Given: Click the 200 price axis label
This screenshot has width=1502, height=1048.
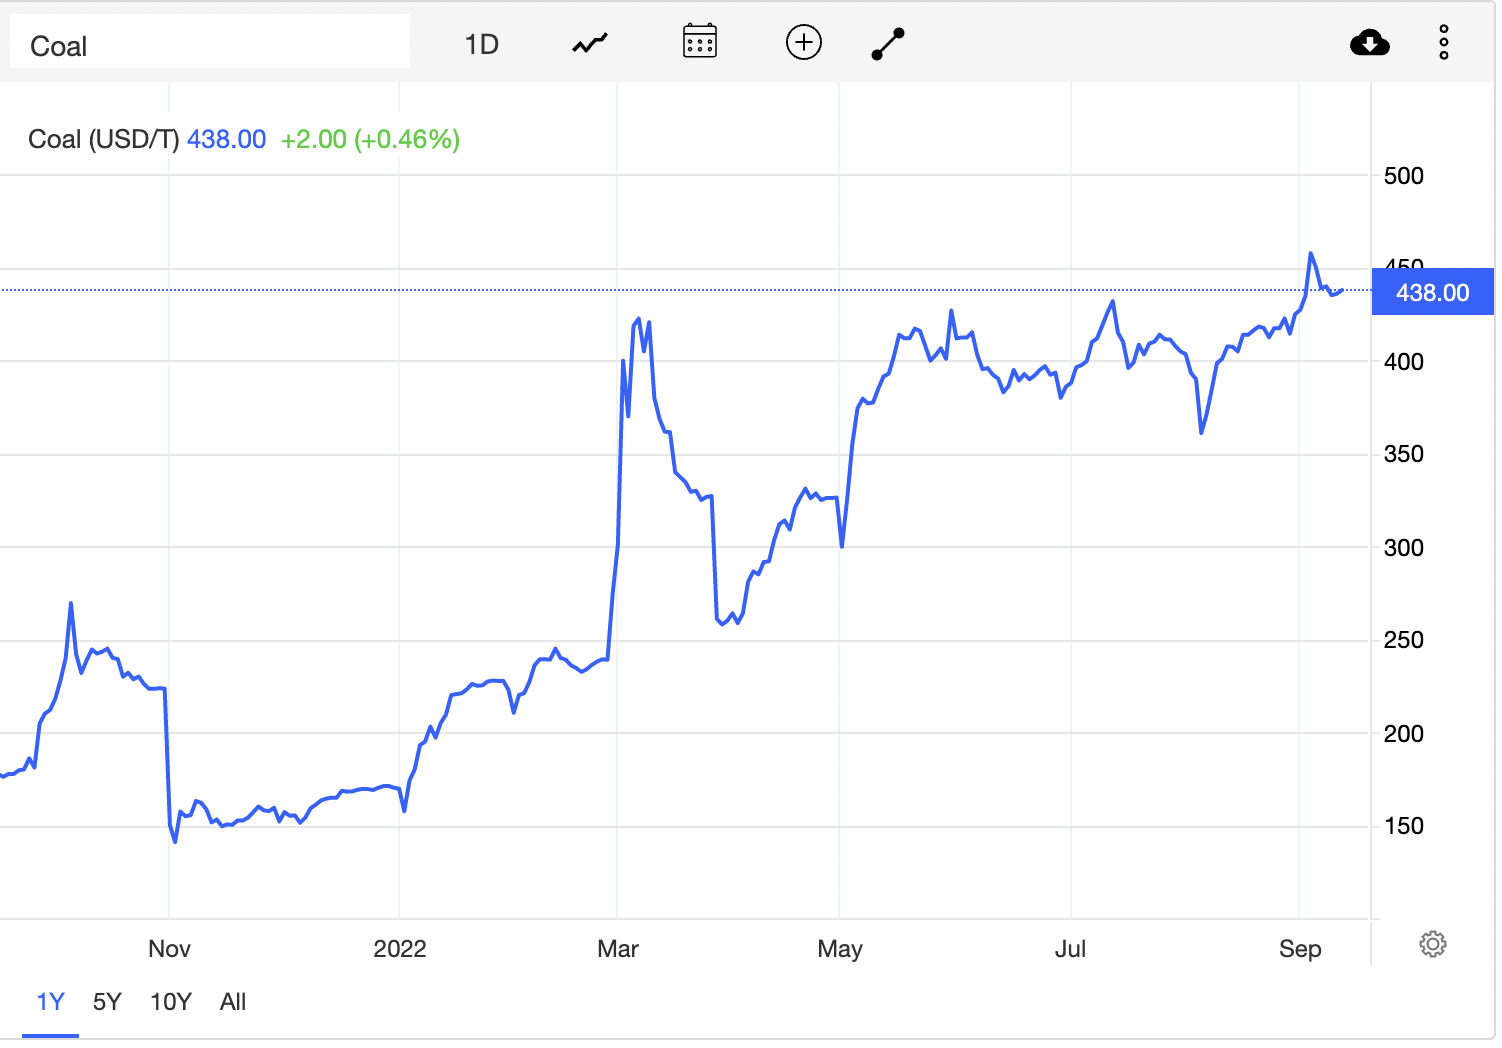Looking at the screenshot, I should [1404, 734].
